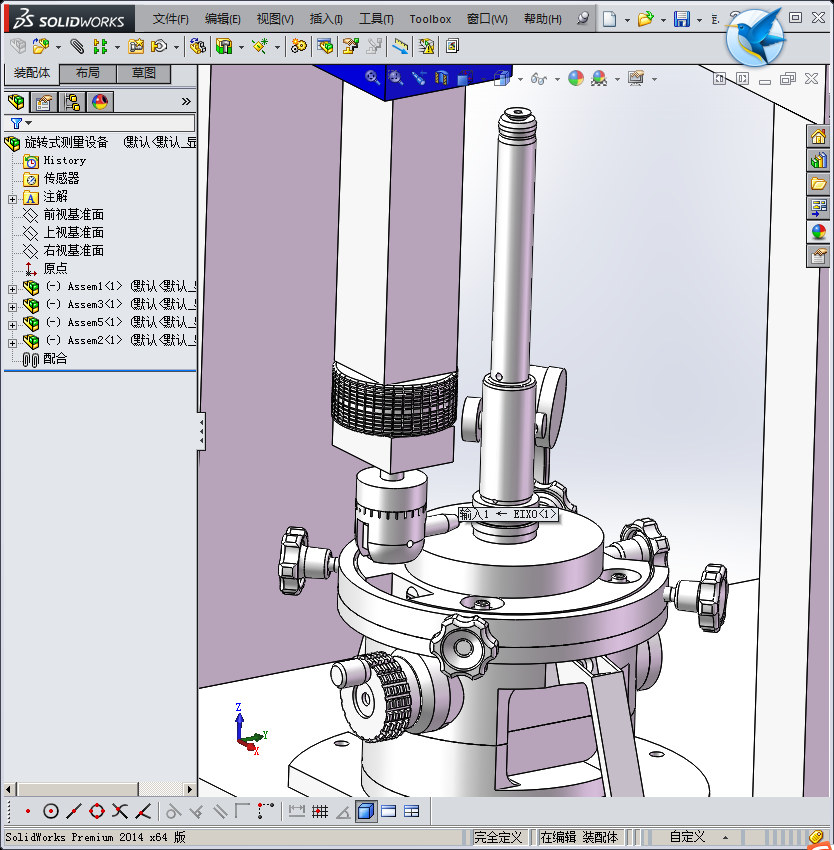Open the DisplayManager tab icon
This screenshot has height=850, width=834.
pos(100,101)
